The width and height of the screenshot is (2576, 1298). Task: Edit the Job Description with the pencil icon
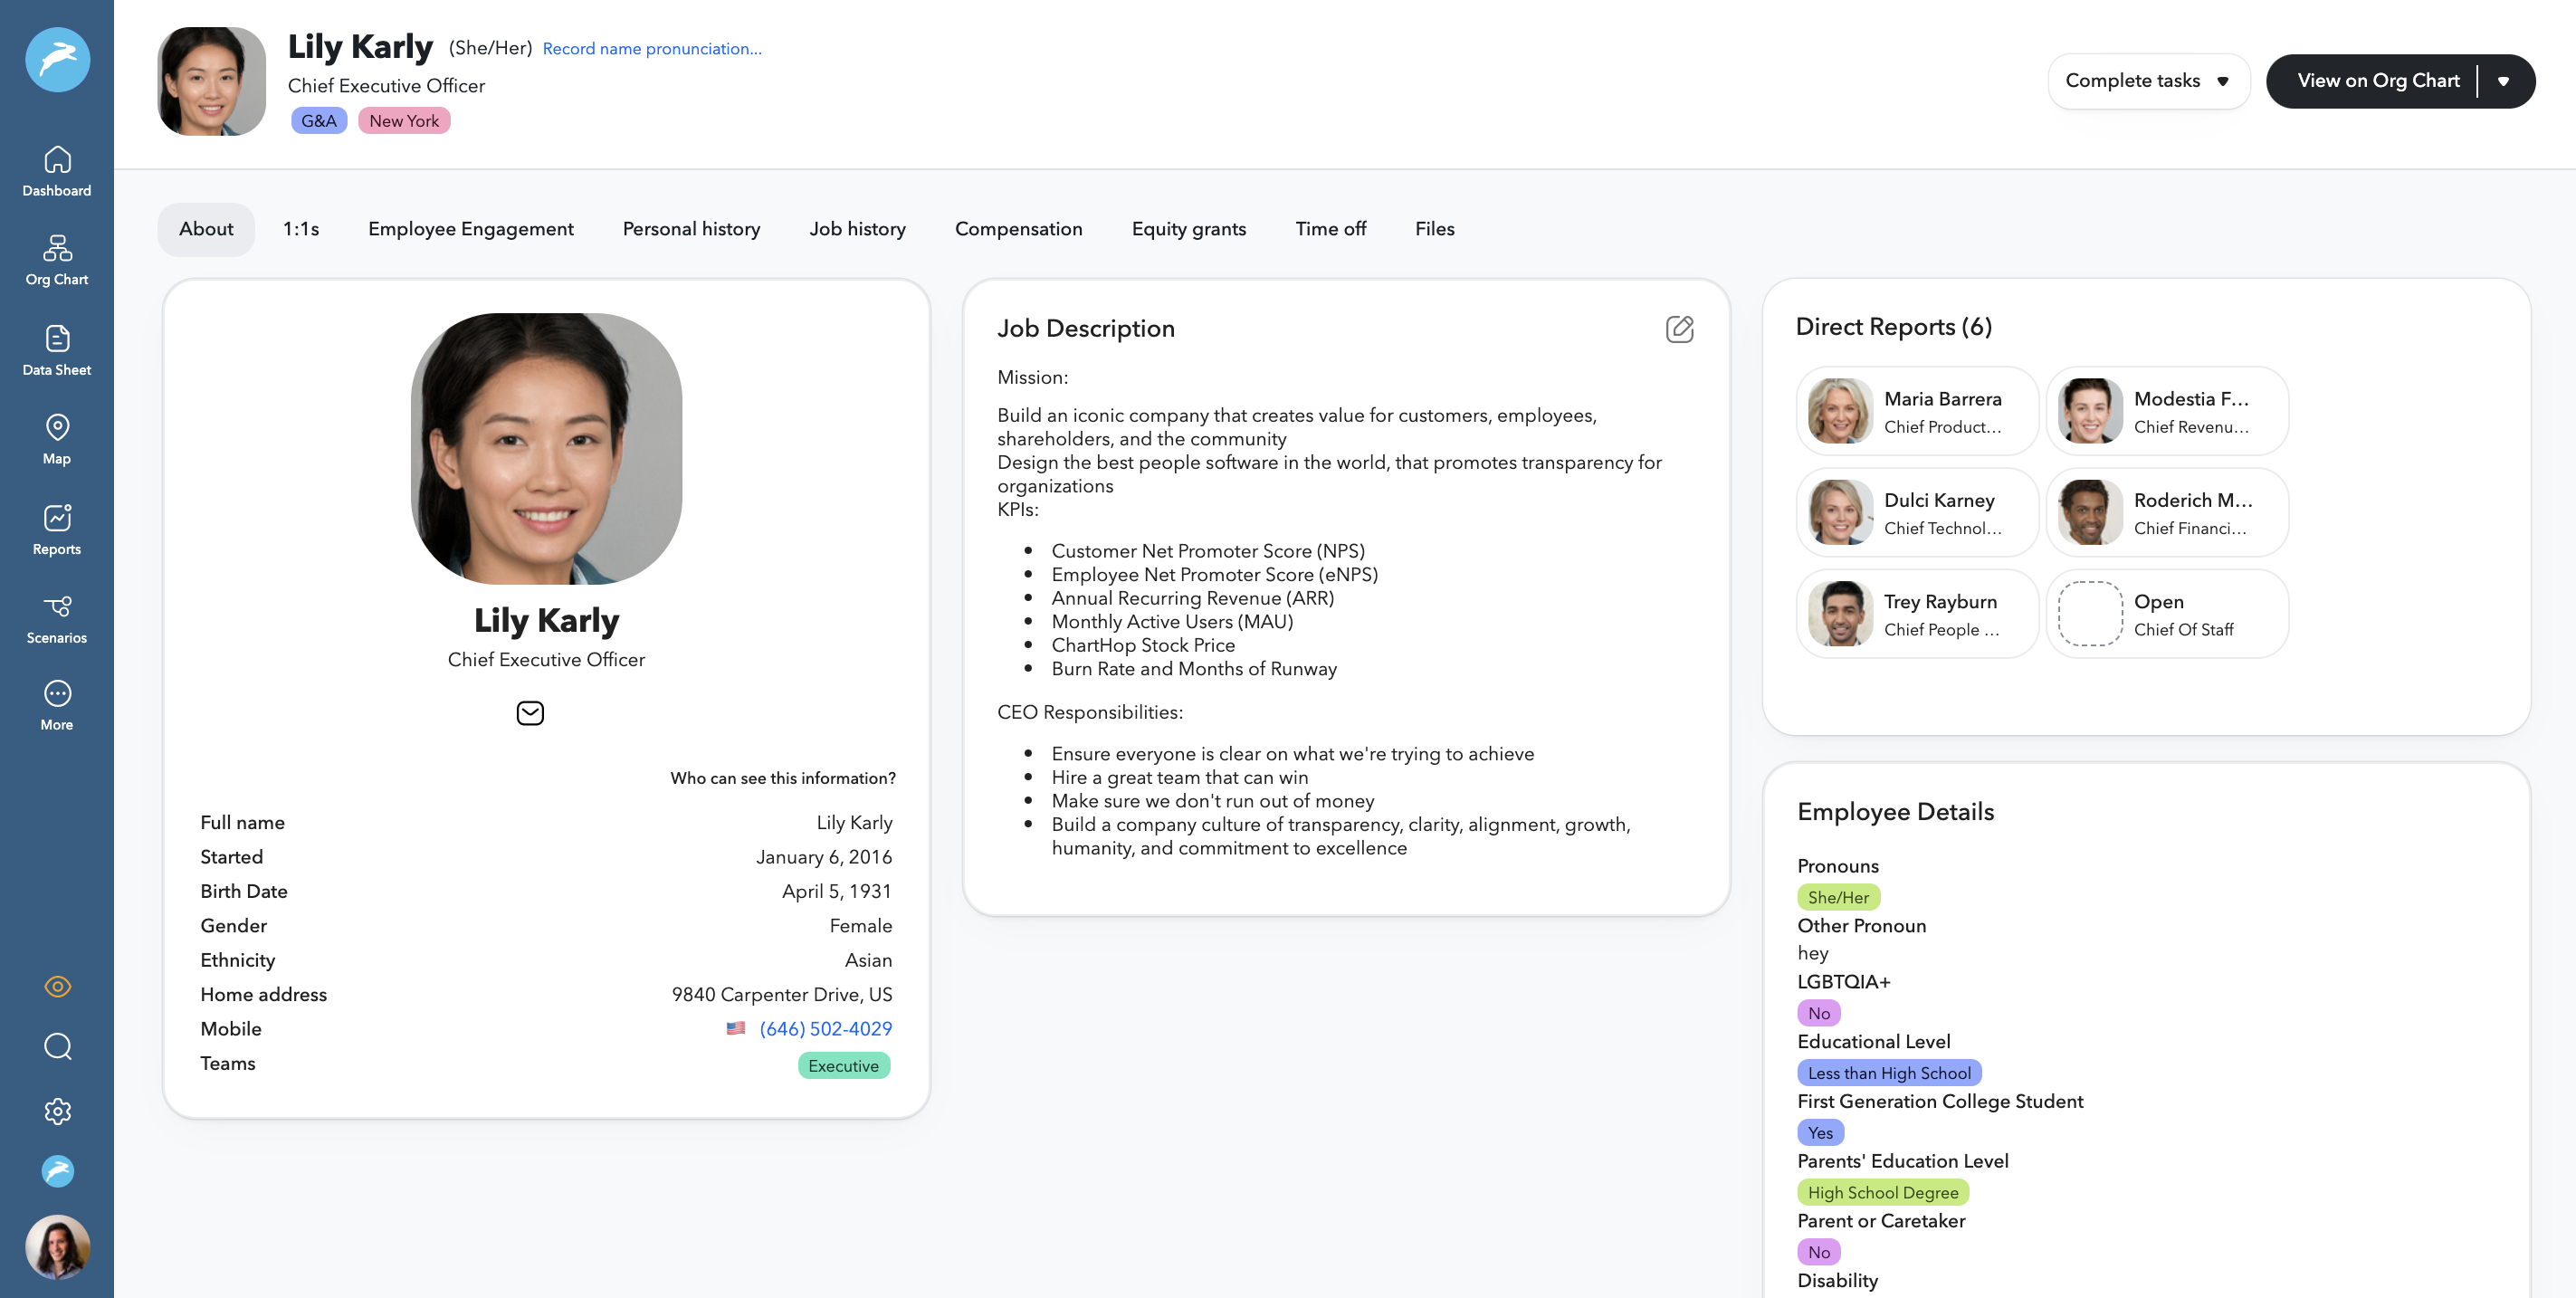pyautogui.click(x=1680, y=329)
